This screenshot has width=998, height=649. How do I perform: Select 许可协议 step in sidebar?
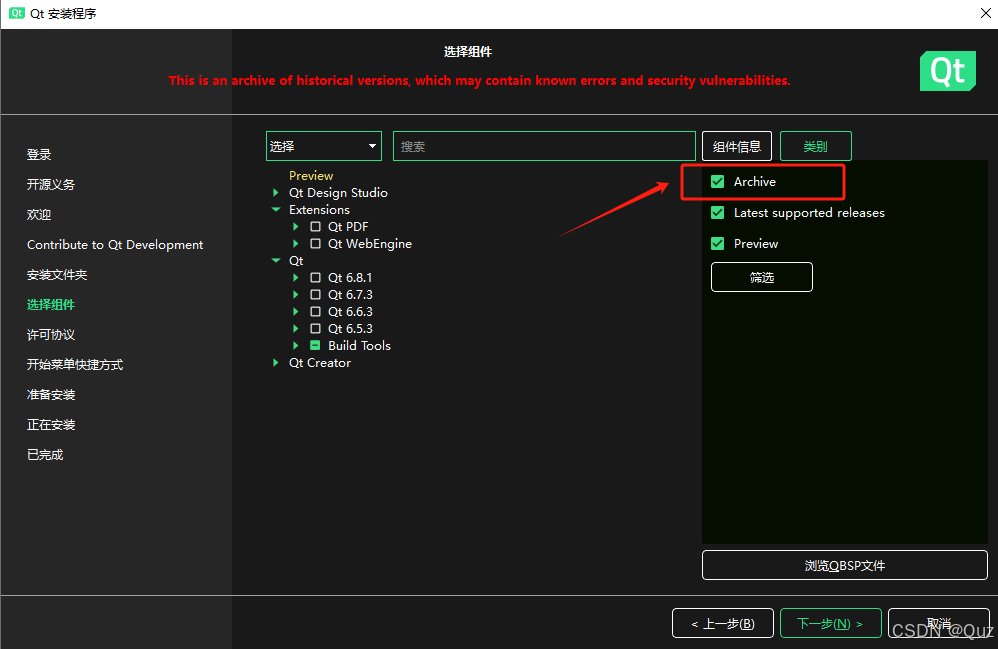51,335
